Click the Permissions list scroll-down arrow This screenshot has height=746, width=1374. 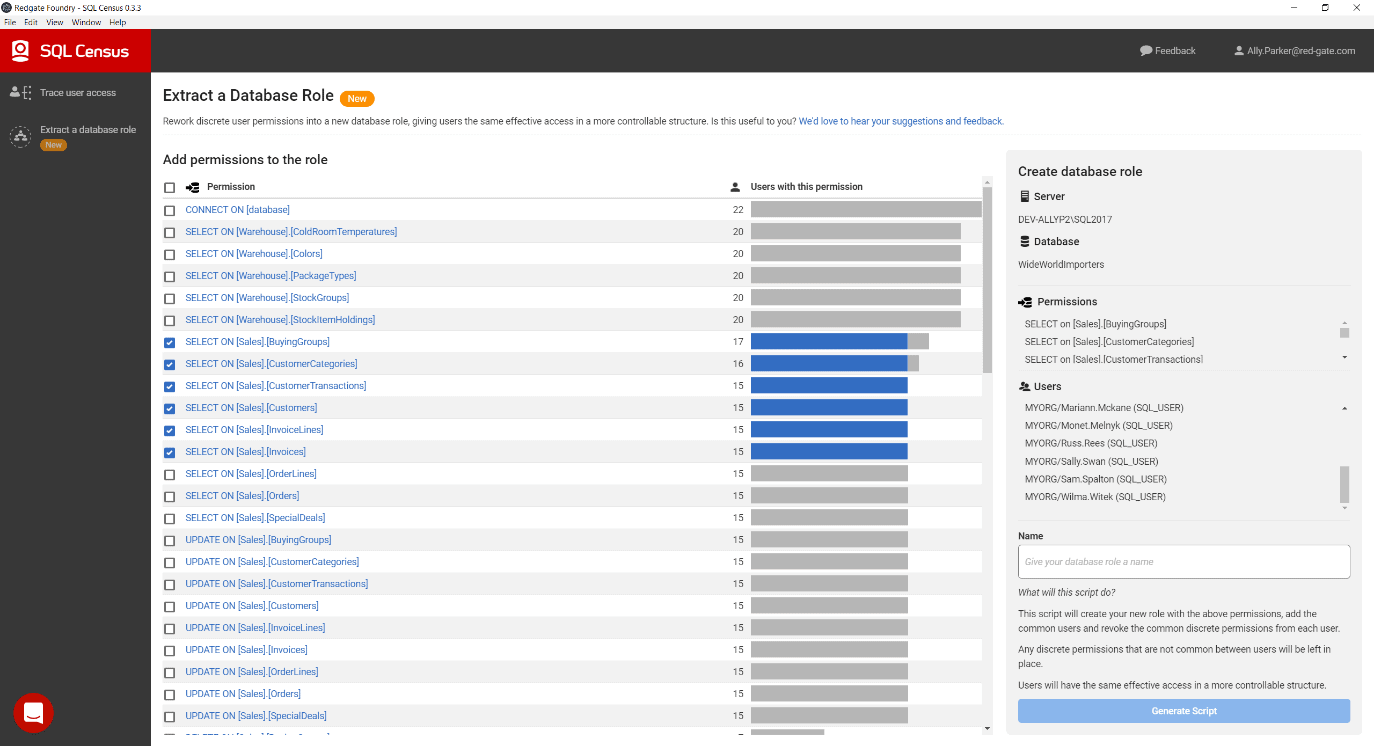coord(1345,357)
